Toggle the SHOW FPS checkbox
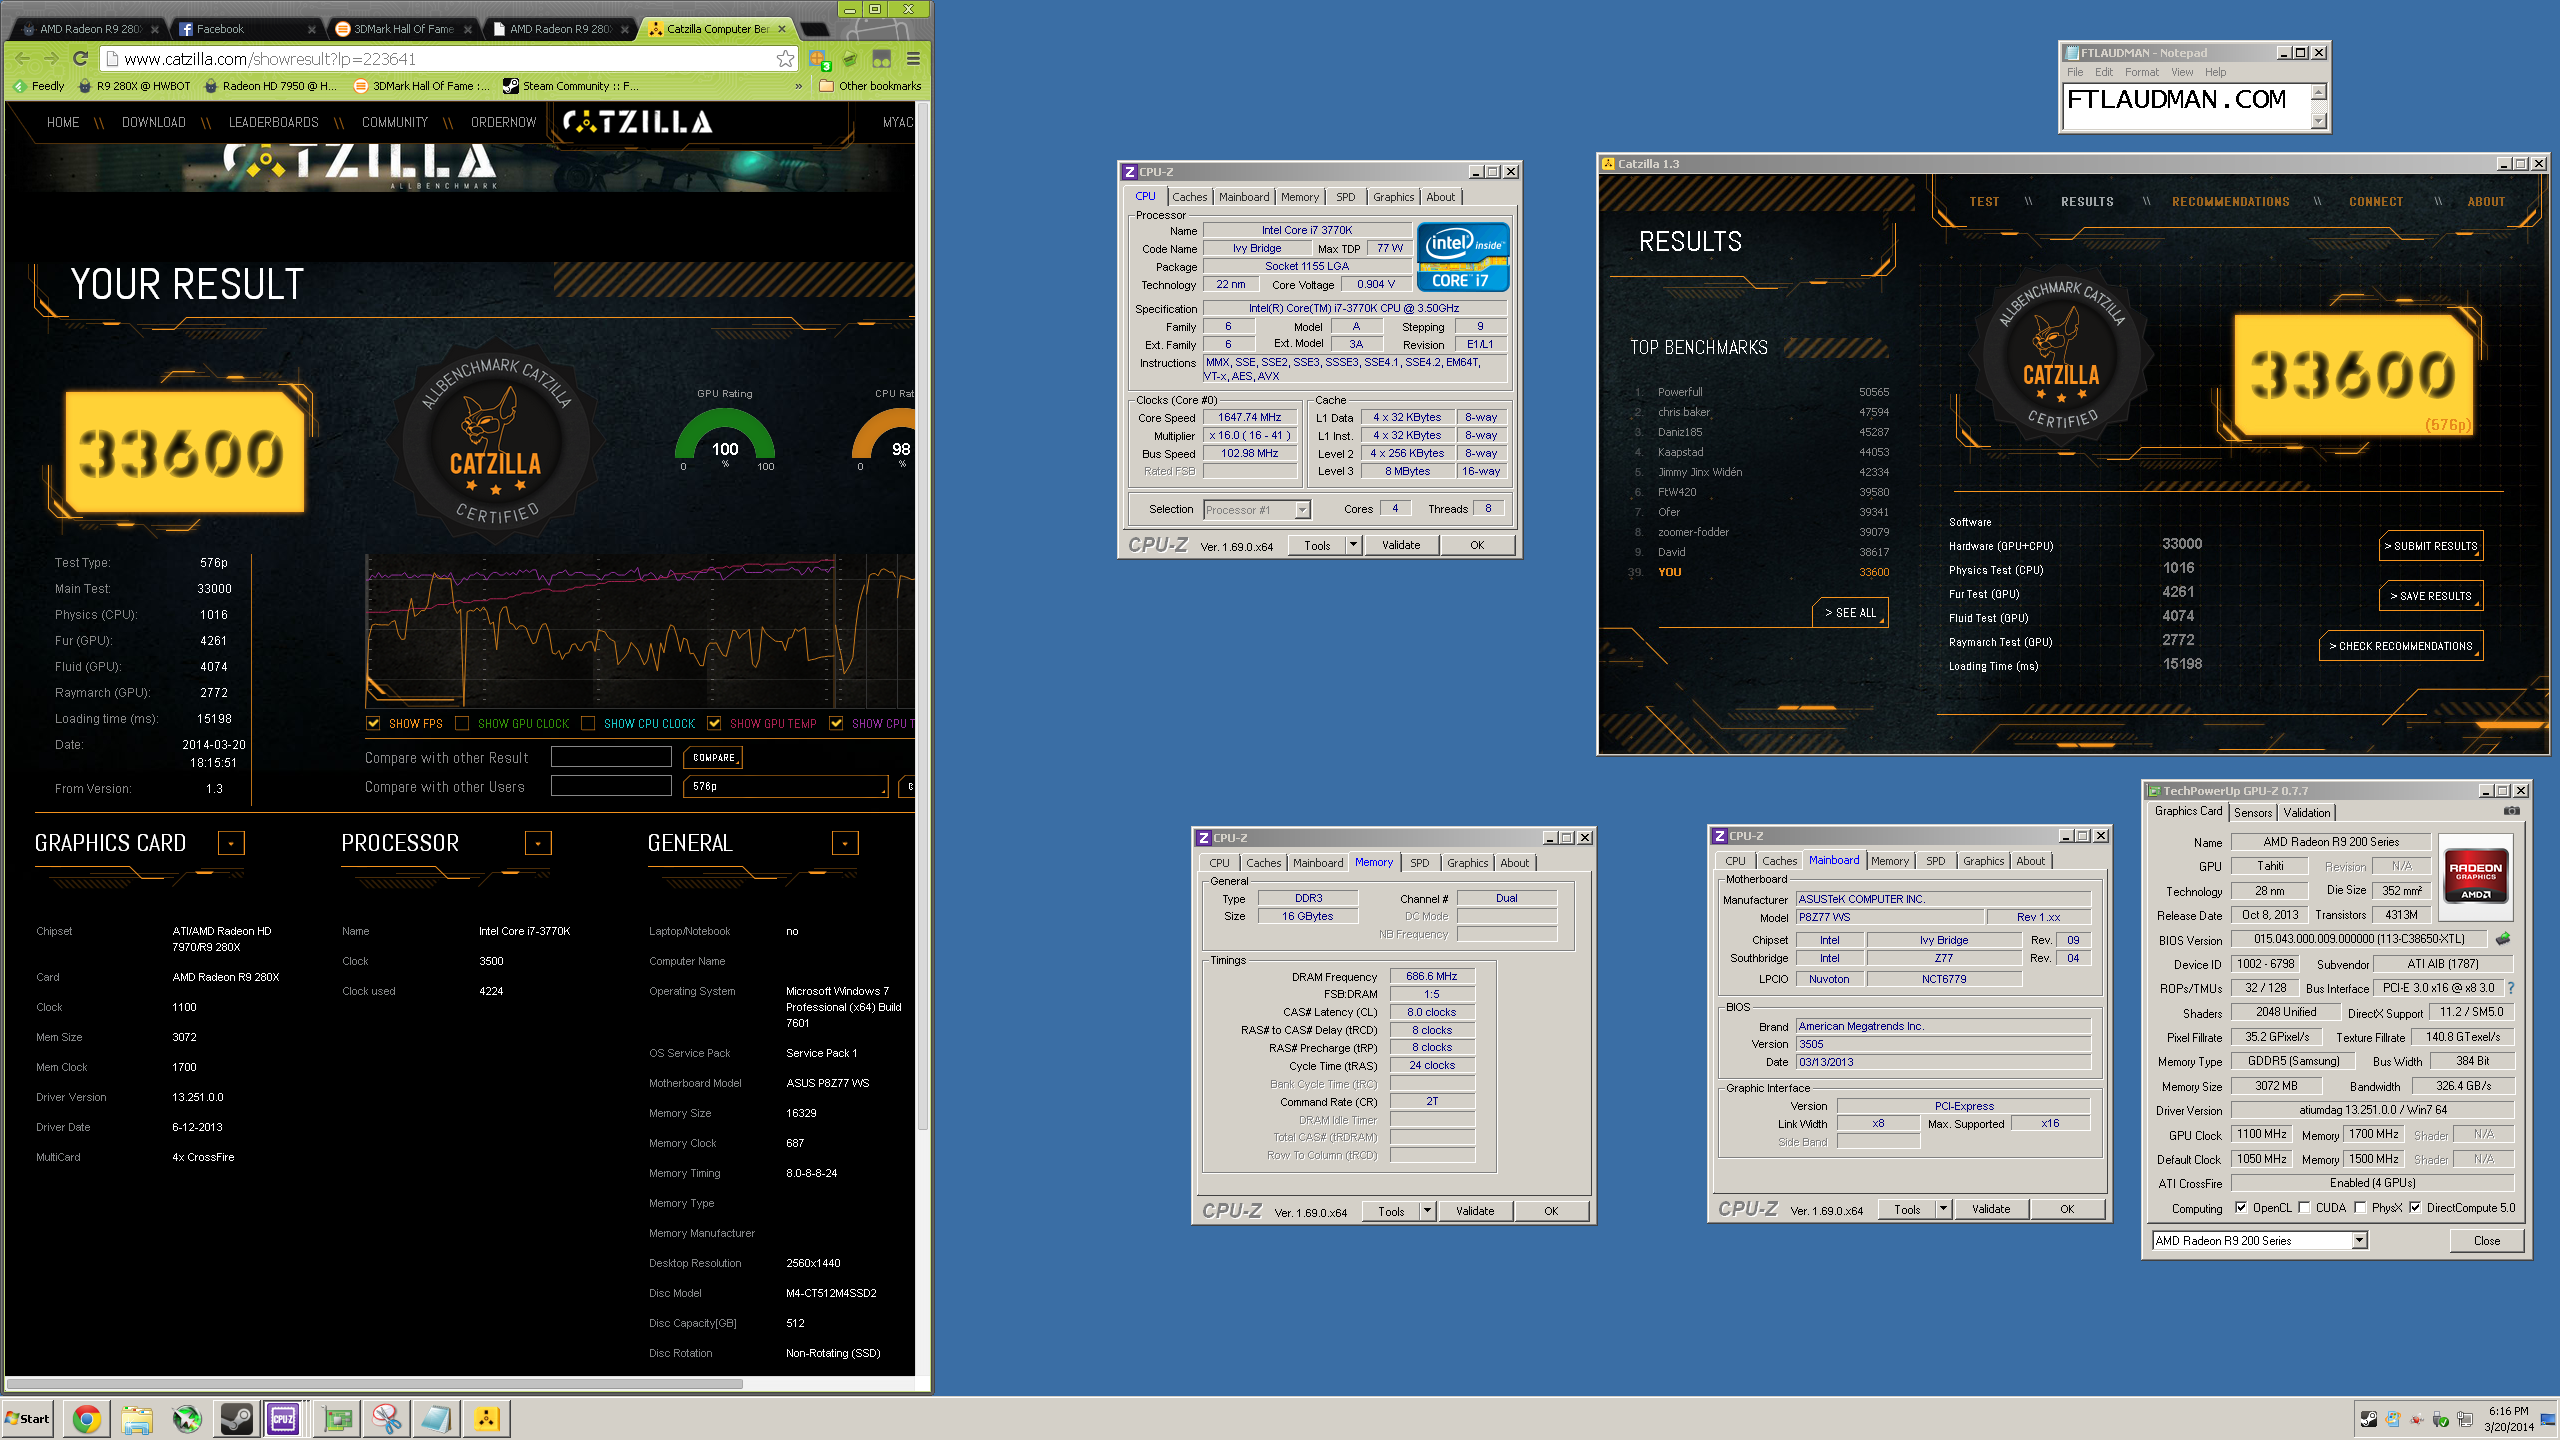This screenshot has width=2560, height=1440. pos(373,723)
